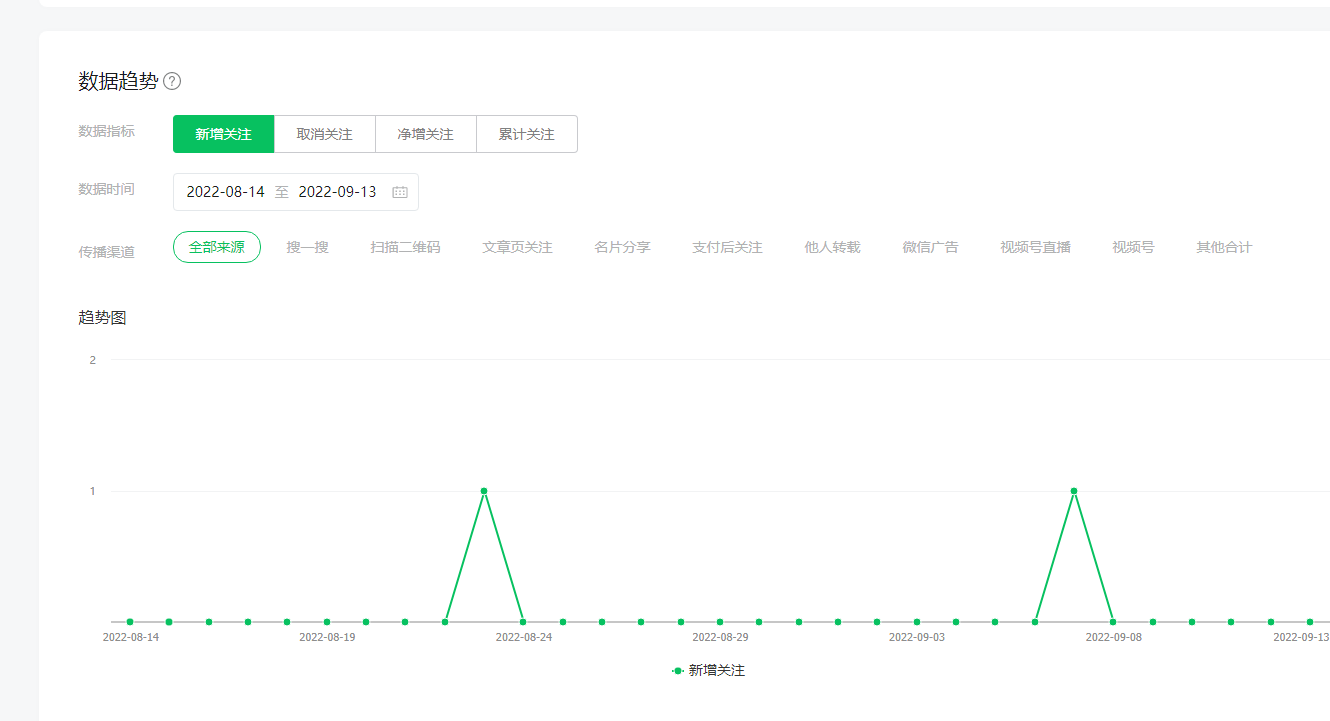The image size is (1330, 721).
Task: Filter channel by 他人转载
Action: coord(832,247)
